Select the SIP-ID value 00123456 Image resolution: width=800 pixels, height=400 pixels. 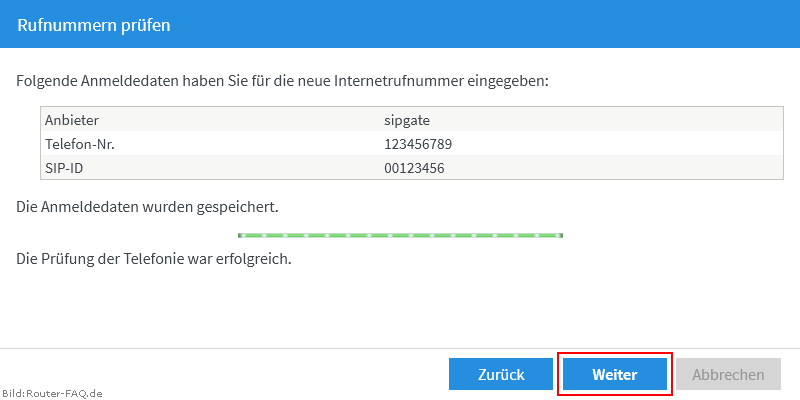pos(414,168)
